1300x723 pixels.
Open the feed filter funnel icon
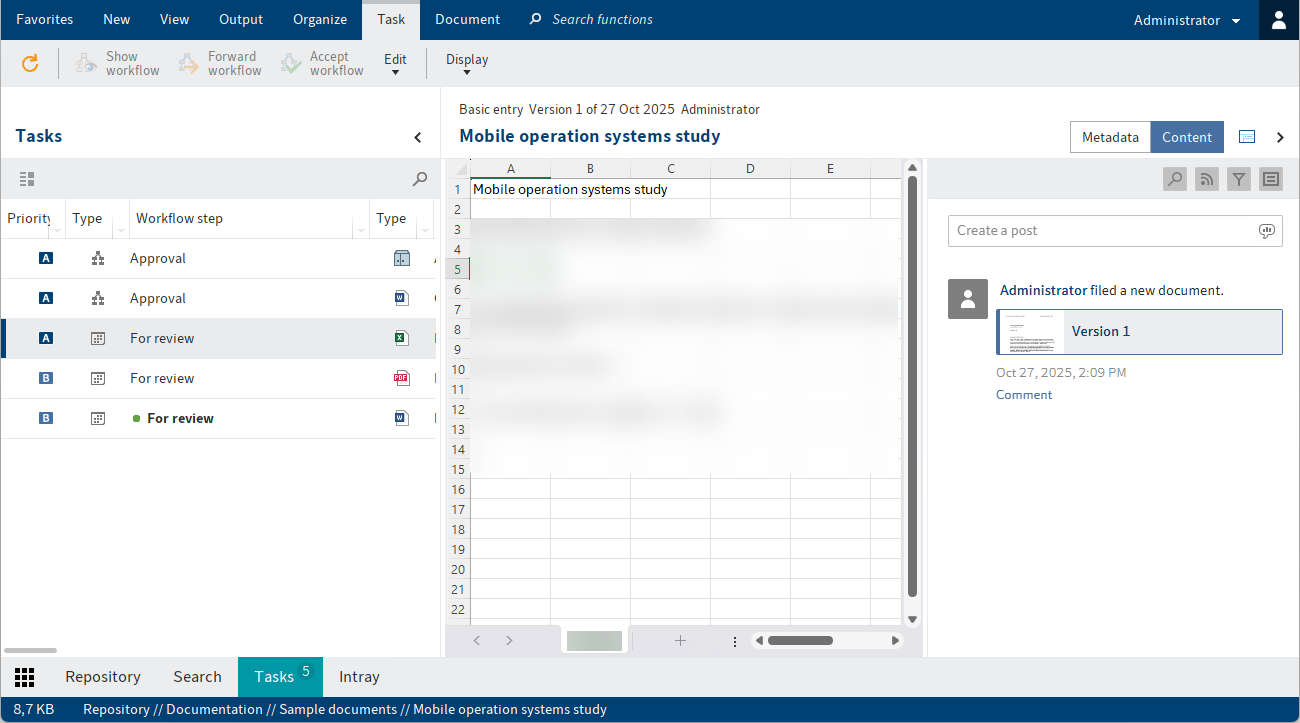pyautogui.click(x=1239, y=179)
